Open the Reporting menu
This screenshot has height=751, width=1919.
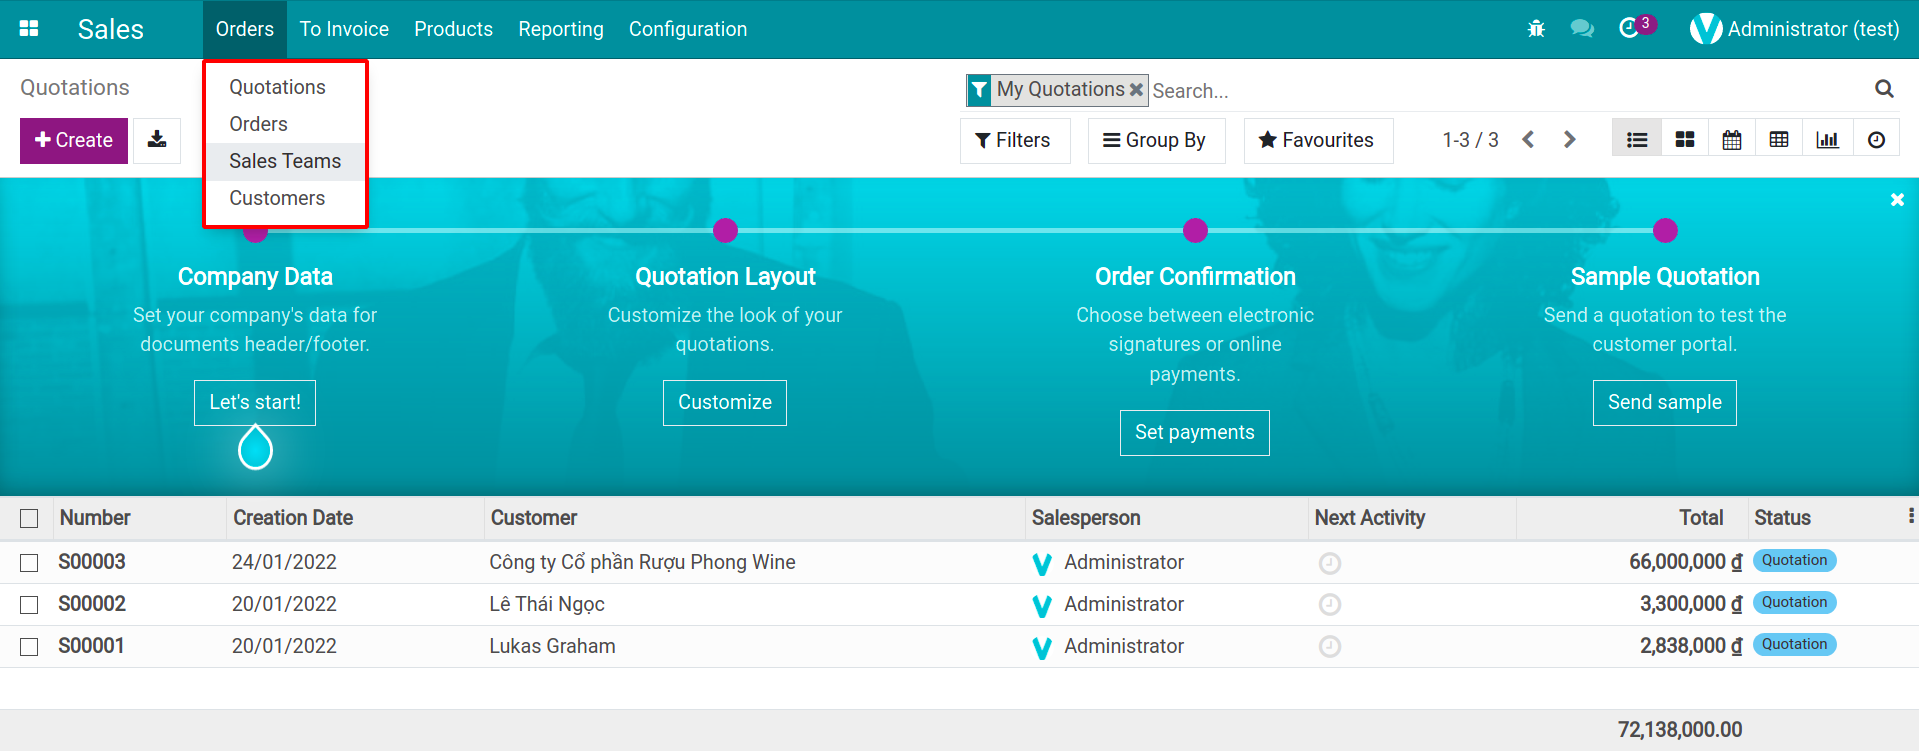(561, 29)
